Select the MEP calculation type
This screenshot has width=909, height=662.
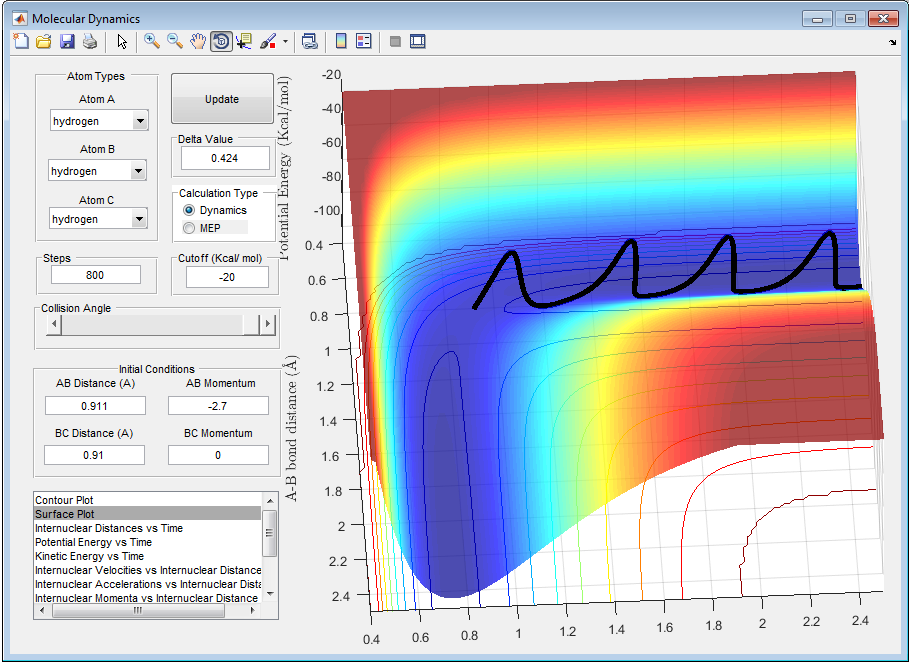coord(189,228)
